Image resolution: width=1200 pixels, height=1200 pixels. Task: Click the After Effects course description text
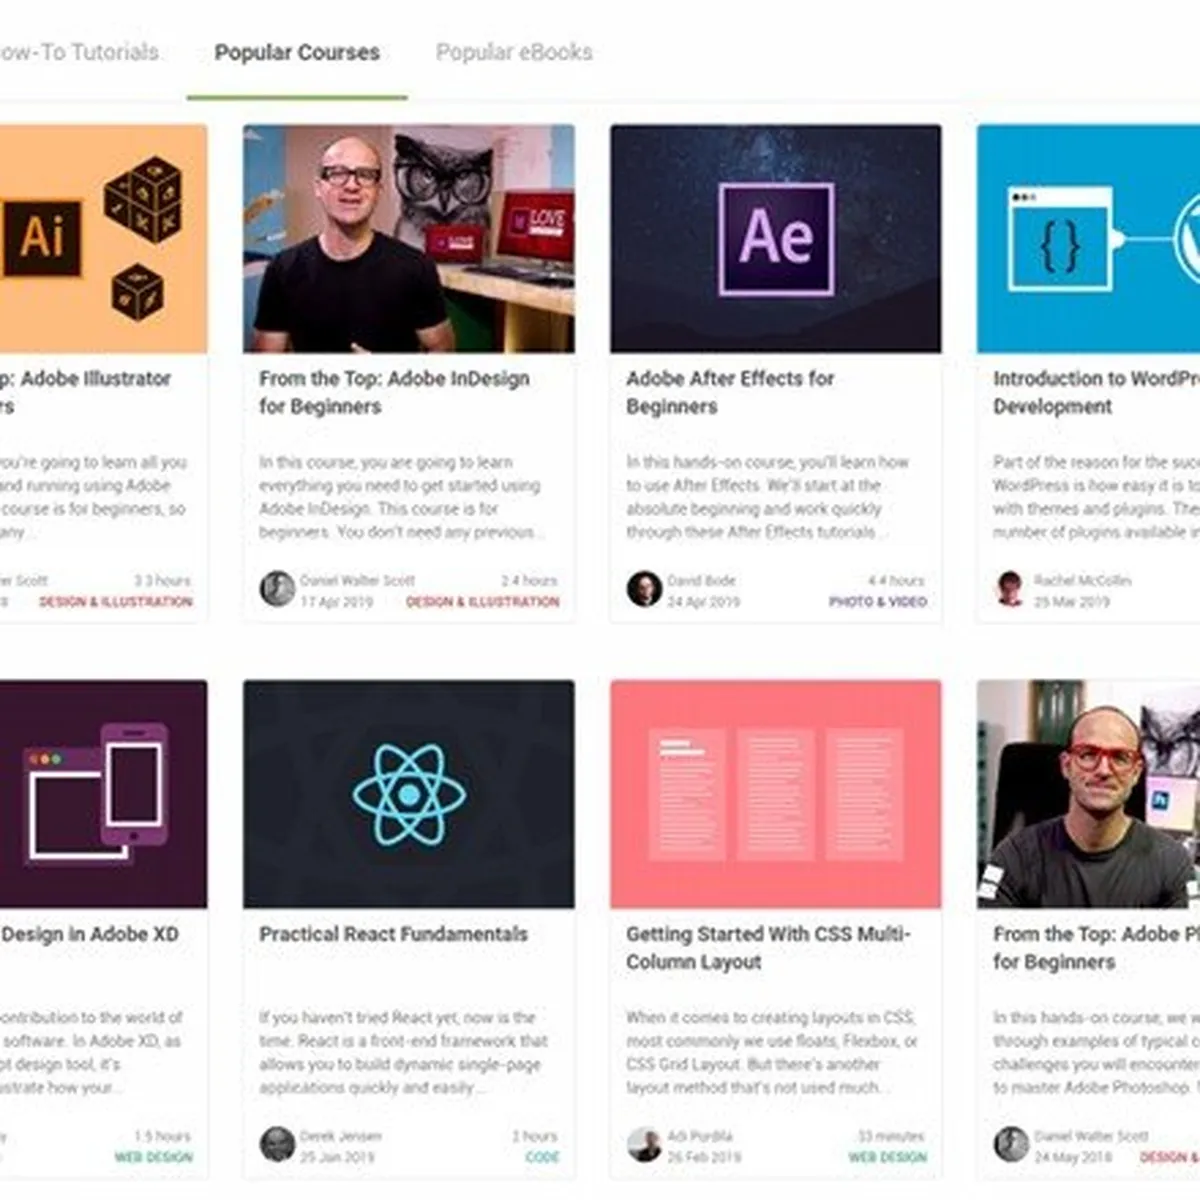click(x=768, y=497)
